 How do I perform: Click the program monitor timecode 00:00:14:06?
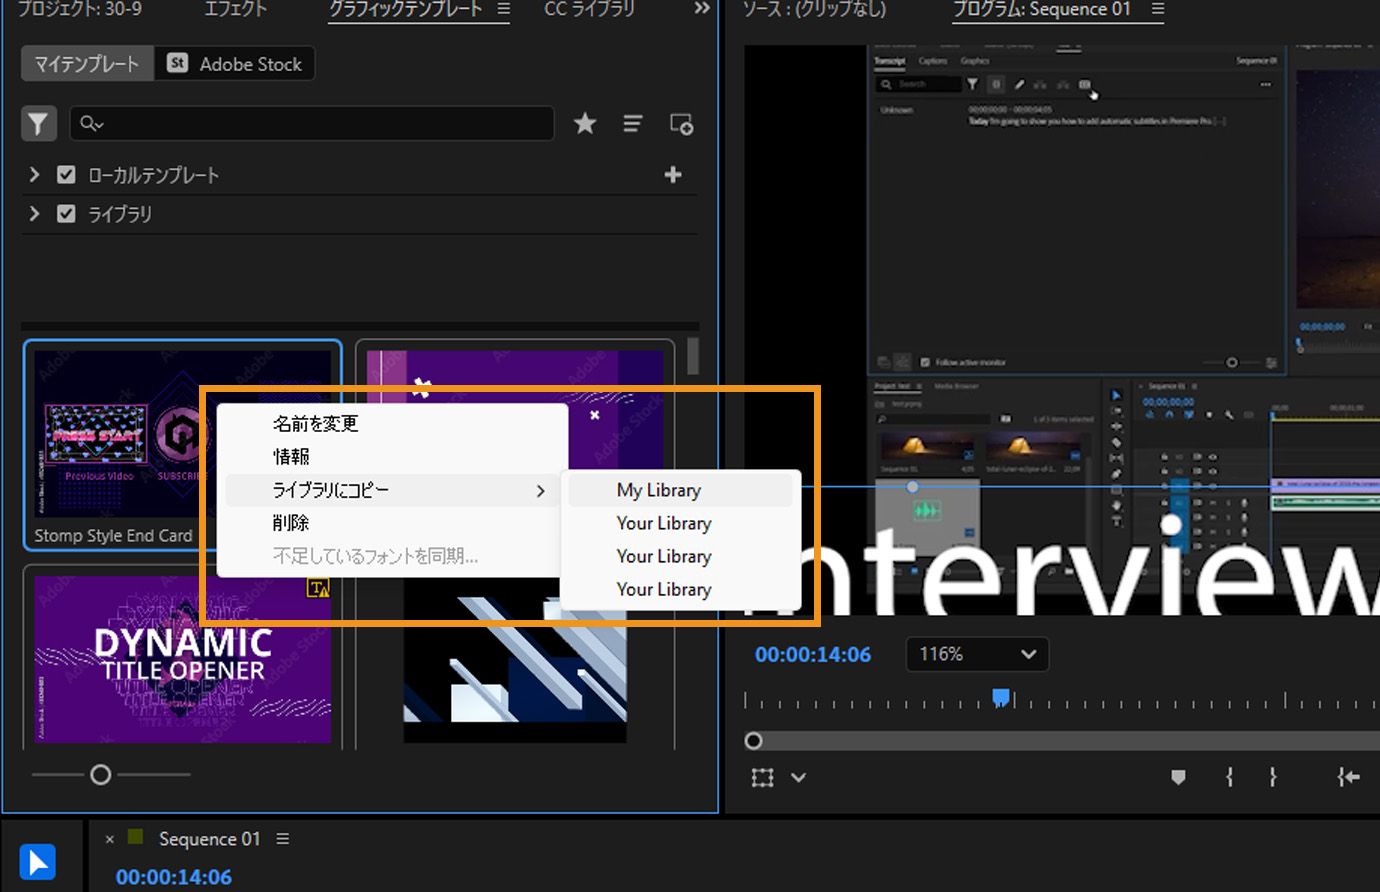813,654
